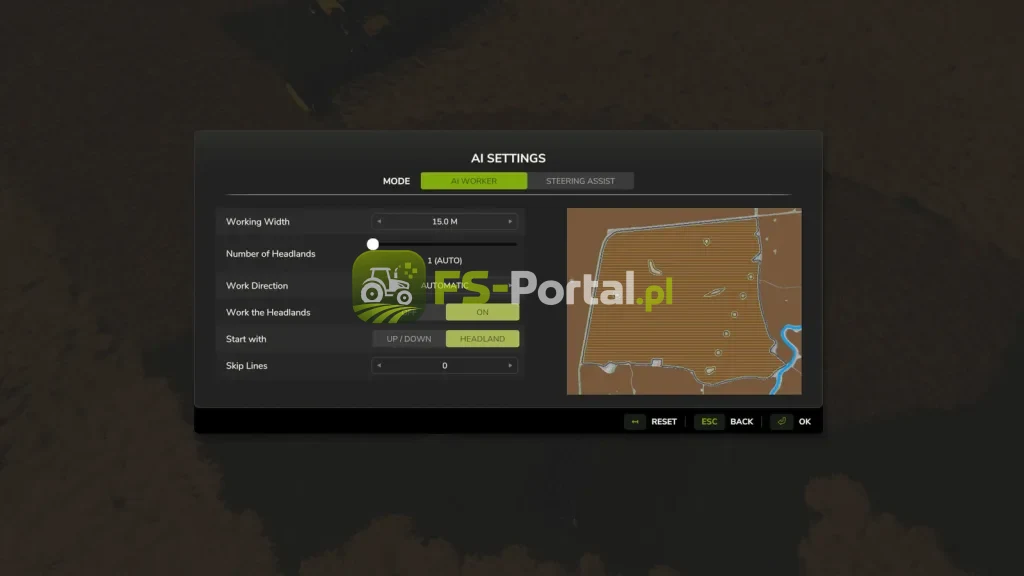Click the Number of Headlands label
Viewport: 1024px width, 576px height.
coord(270,254)
